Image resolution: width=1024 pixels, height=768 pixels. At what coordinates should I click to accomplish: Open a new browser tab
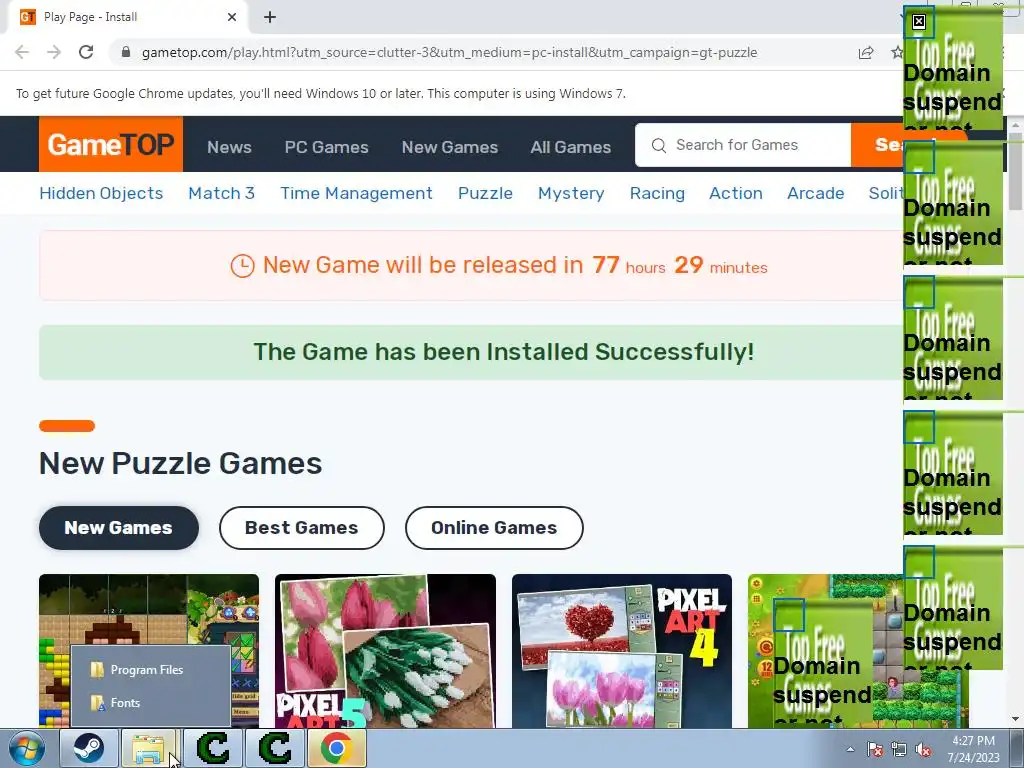(x=270, y=17)
